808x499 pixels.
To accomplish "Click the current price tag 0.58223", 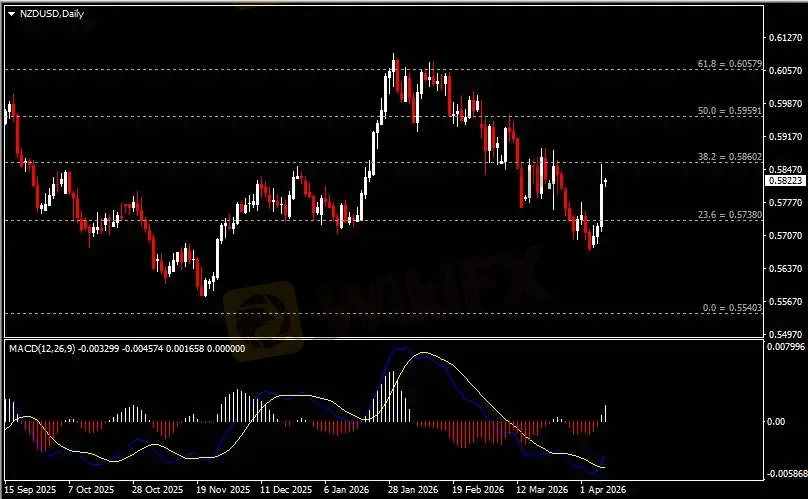I will [x=785, y=180].
